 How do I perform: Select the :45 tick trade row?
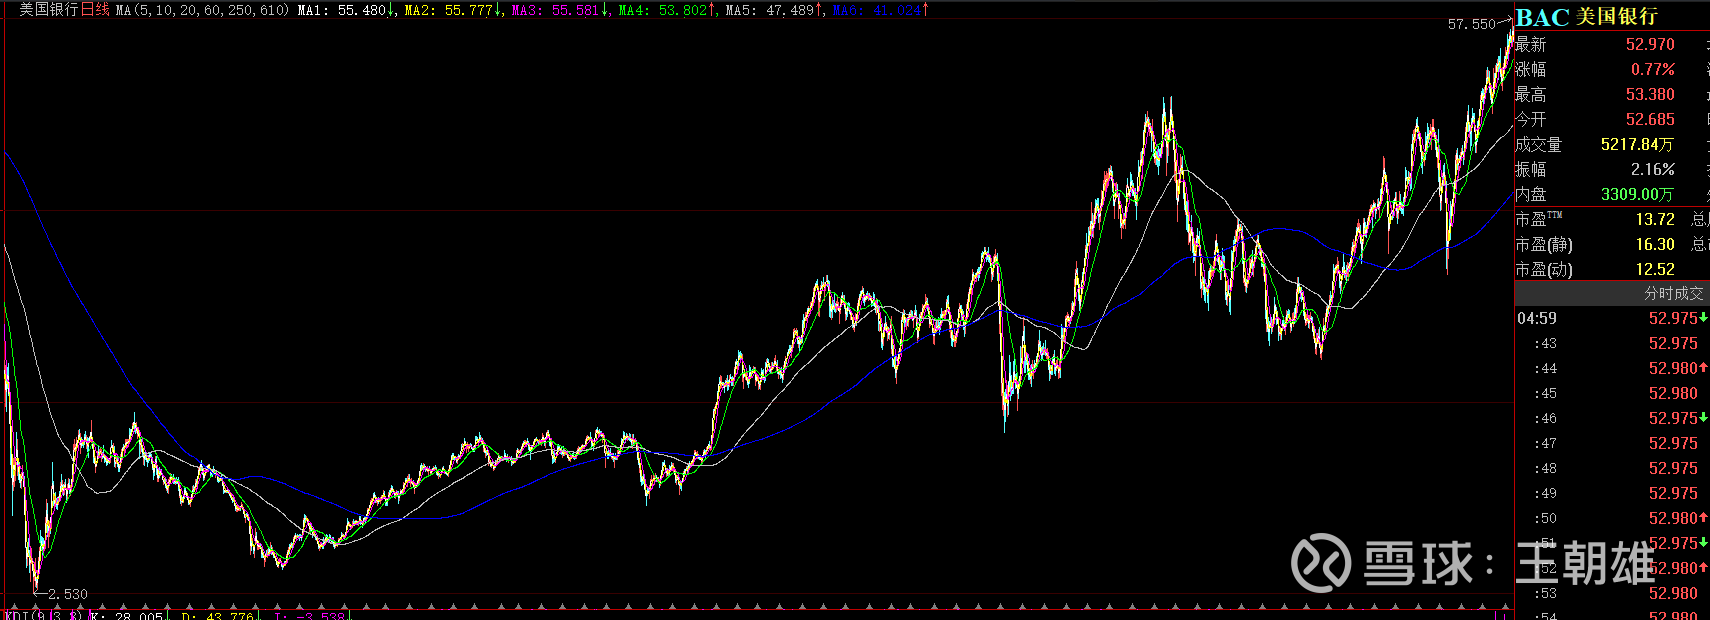click(x=1612, y=393)
